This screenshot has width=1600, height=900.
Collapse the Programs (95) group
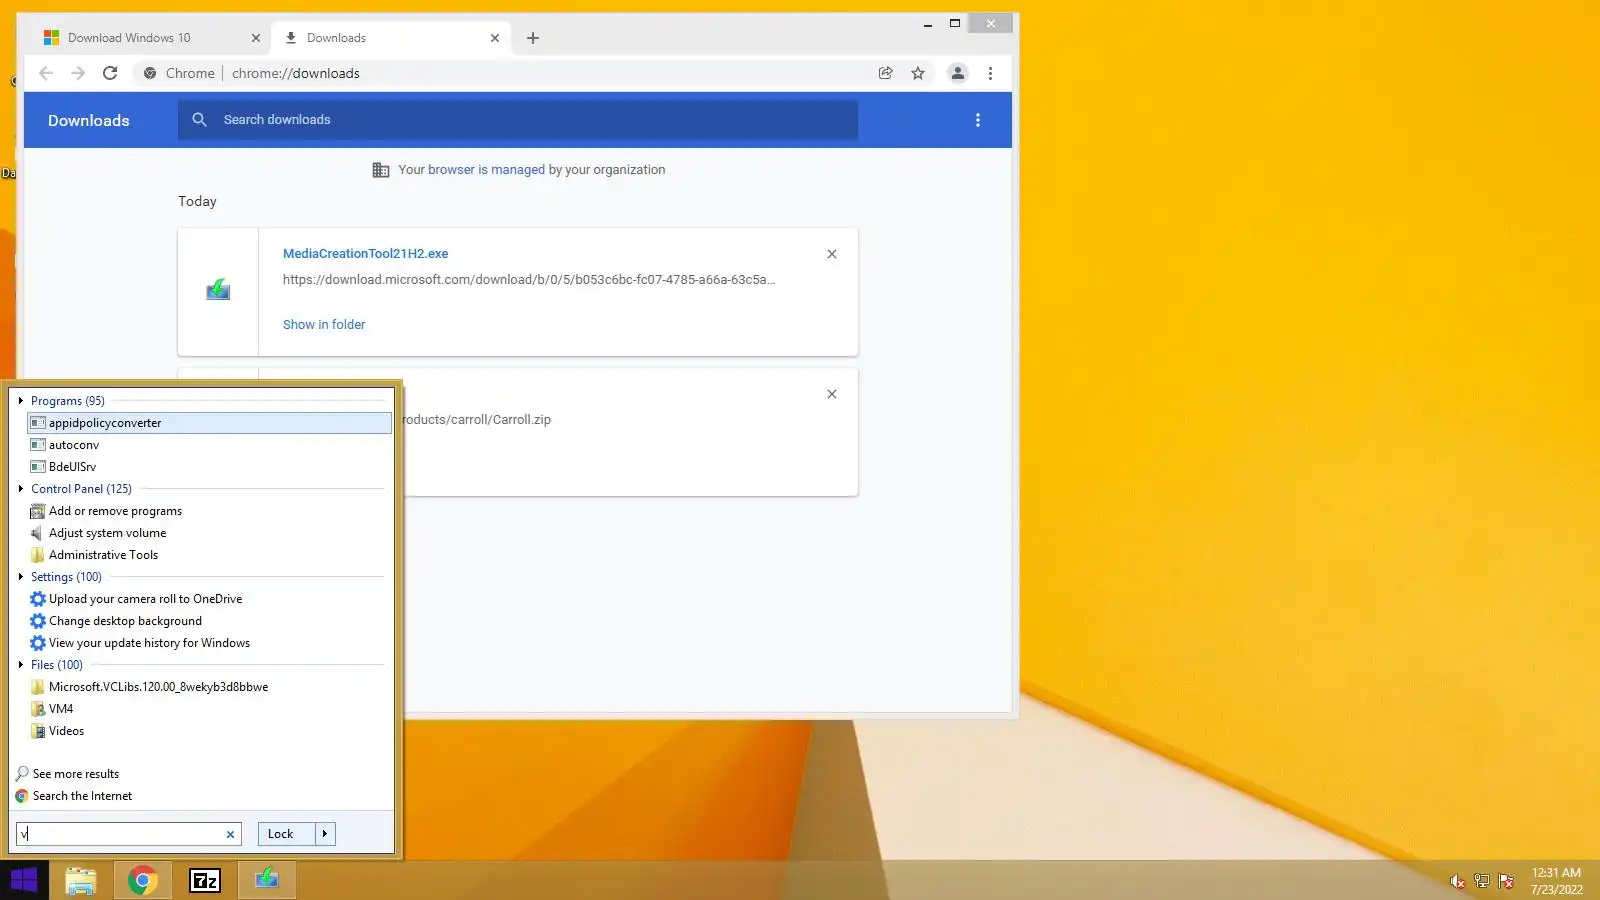click(21, 401)
